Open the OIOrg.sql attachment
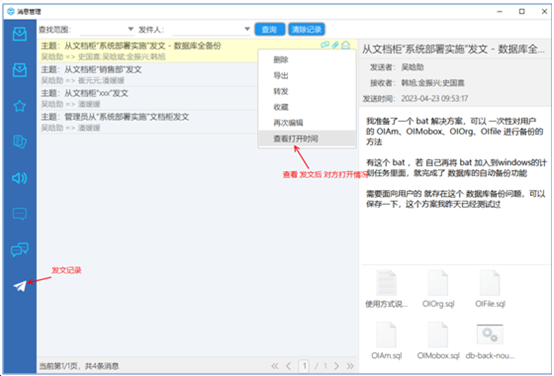The width and height of the screenshot is (554, 376). 438,289
